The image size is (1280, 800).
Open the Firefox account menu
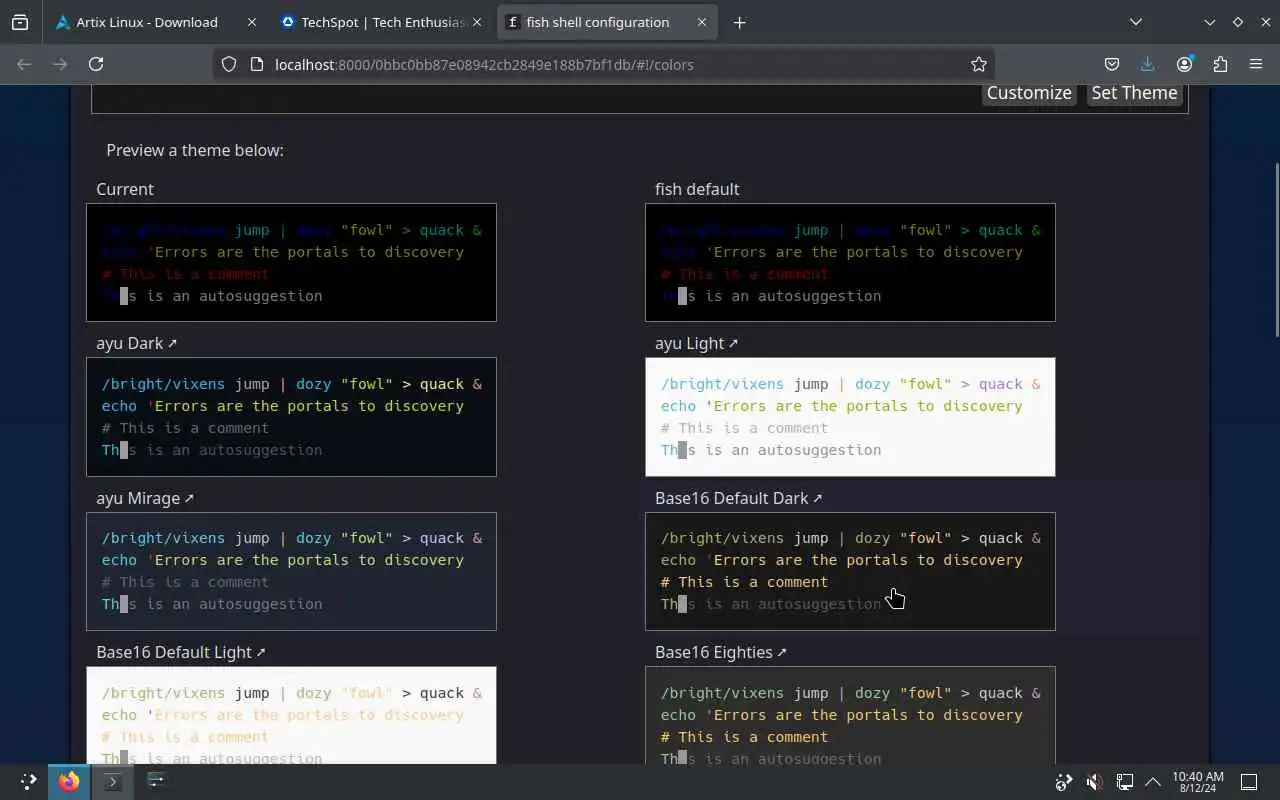[1184, 64]
